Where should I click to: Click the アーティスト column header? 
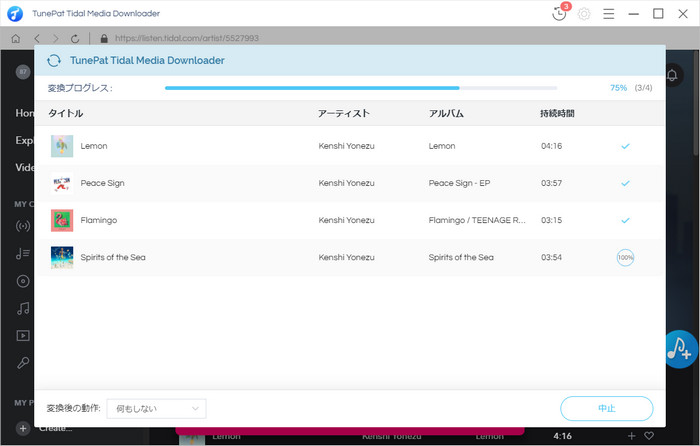pos(344,113)
